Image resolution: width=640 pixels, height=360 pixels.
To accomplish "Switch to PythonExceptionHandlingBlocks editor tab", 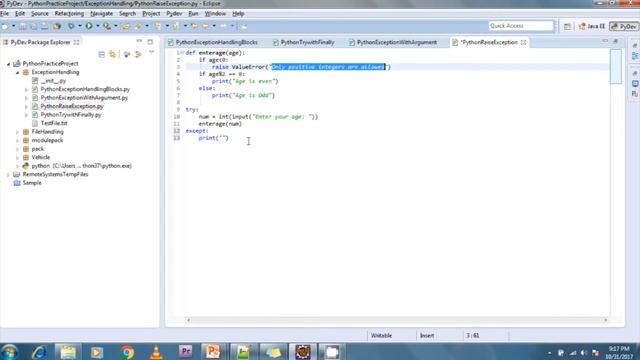I will coord(213,42).
